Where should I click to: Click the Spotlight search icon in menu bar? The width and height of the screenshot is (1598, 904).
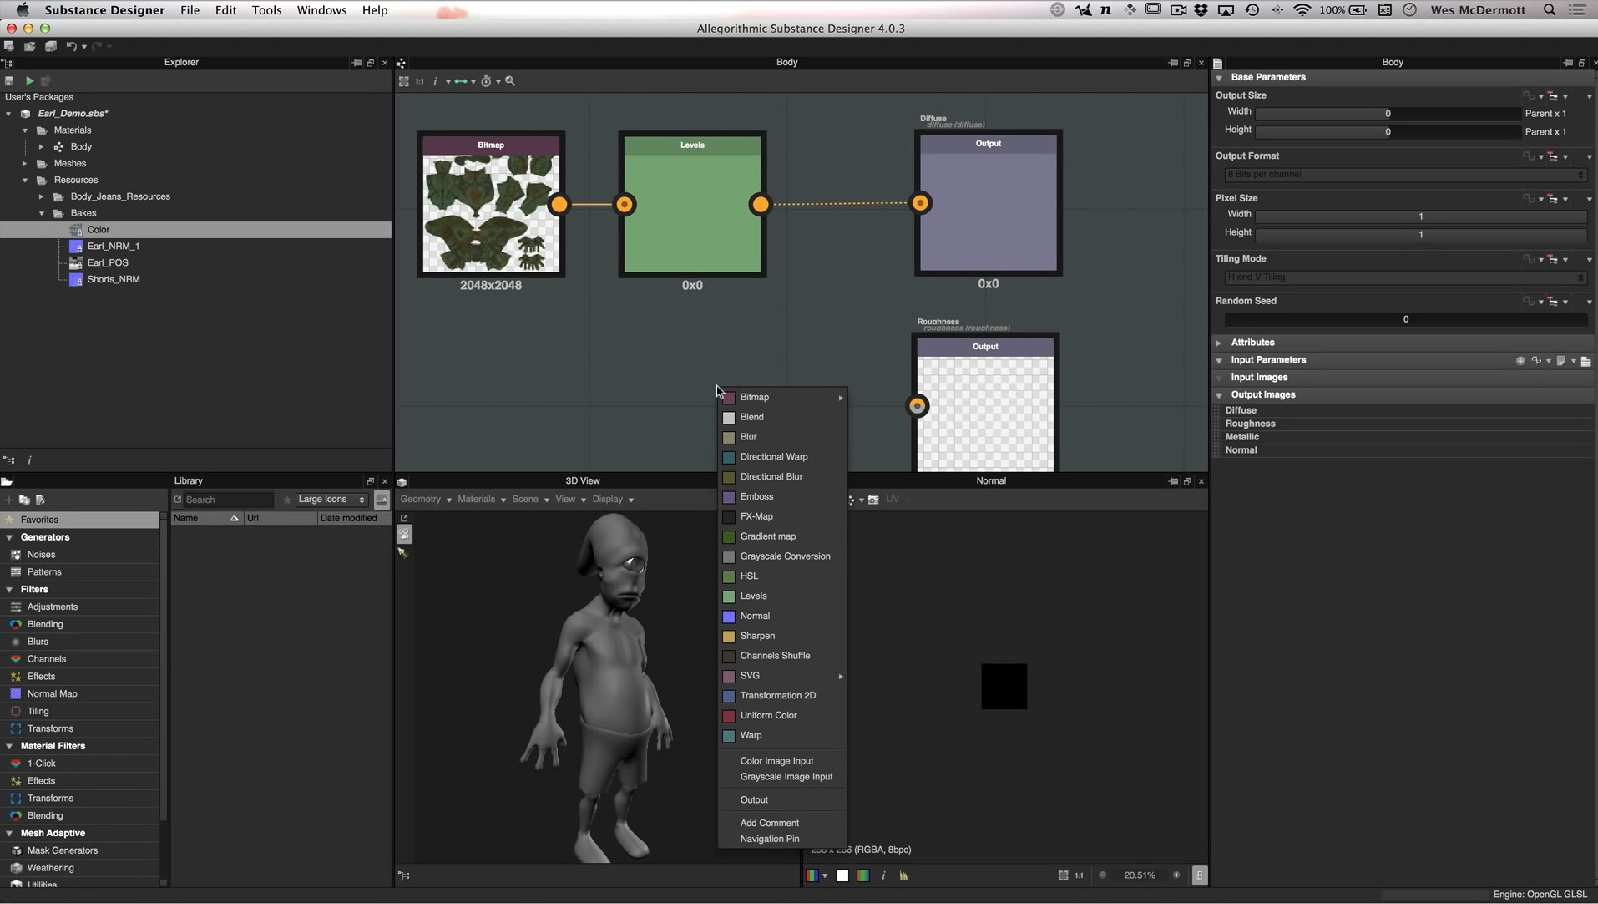(1549, 10)
